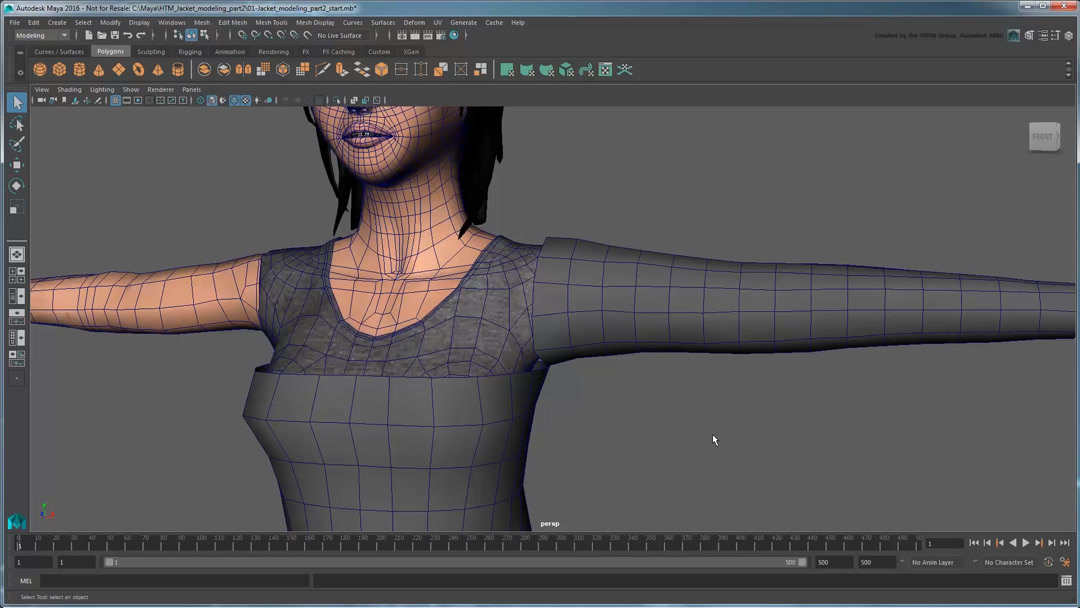Create a polygon cylinder from the shelf
Viewport: 1080px width, 608px height.
click(x=80, y=69)
